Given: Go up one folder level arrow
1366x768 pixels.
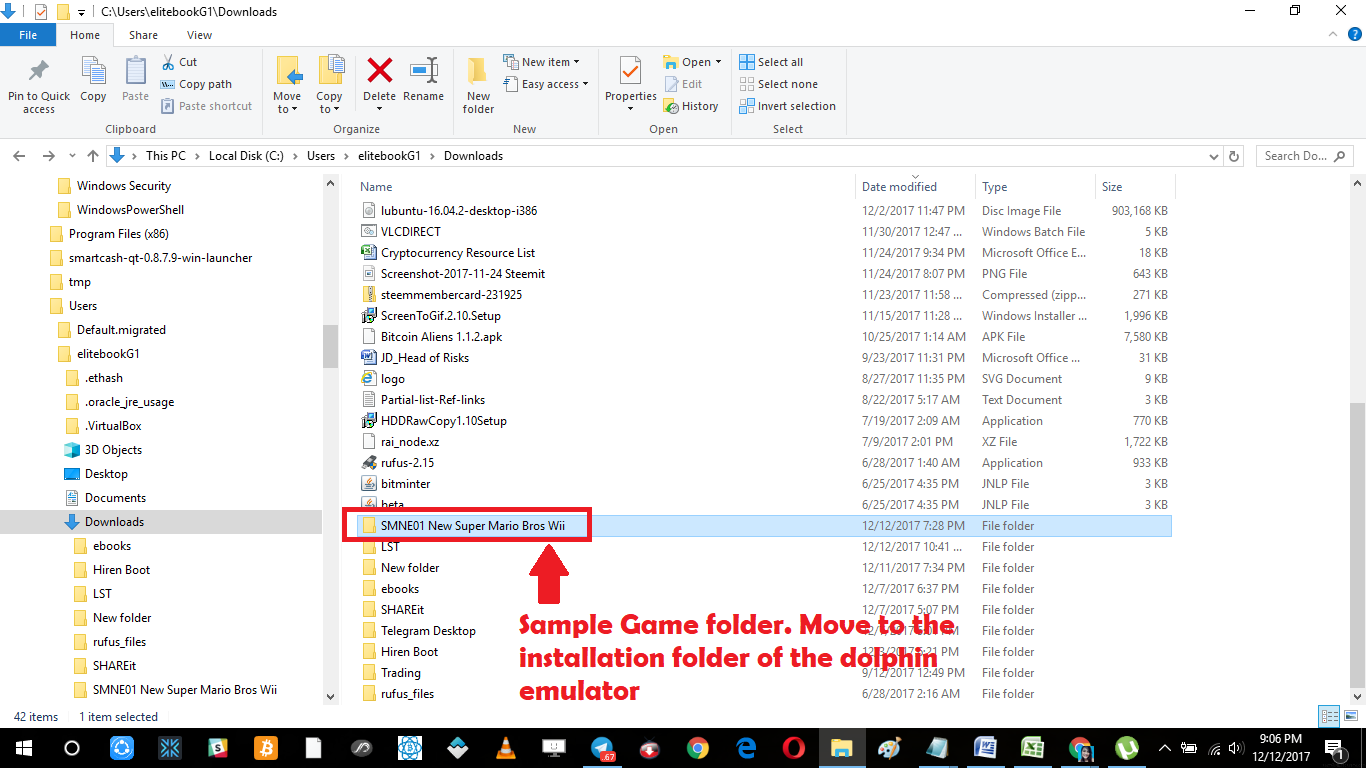Looking at the screenshot, I should point(93,156).
